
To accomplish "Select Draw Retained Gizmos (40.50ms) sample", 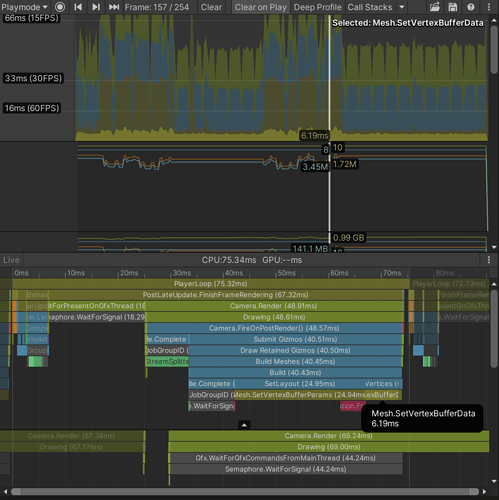I will 295,350.
